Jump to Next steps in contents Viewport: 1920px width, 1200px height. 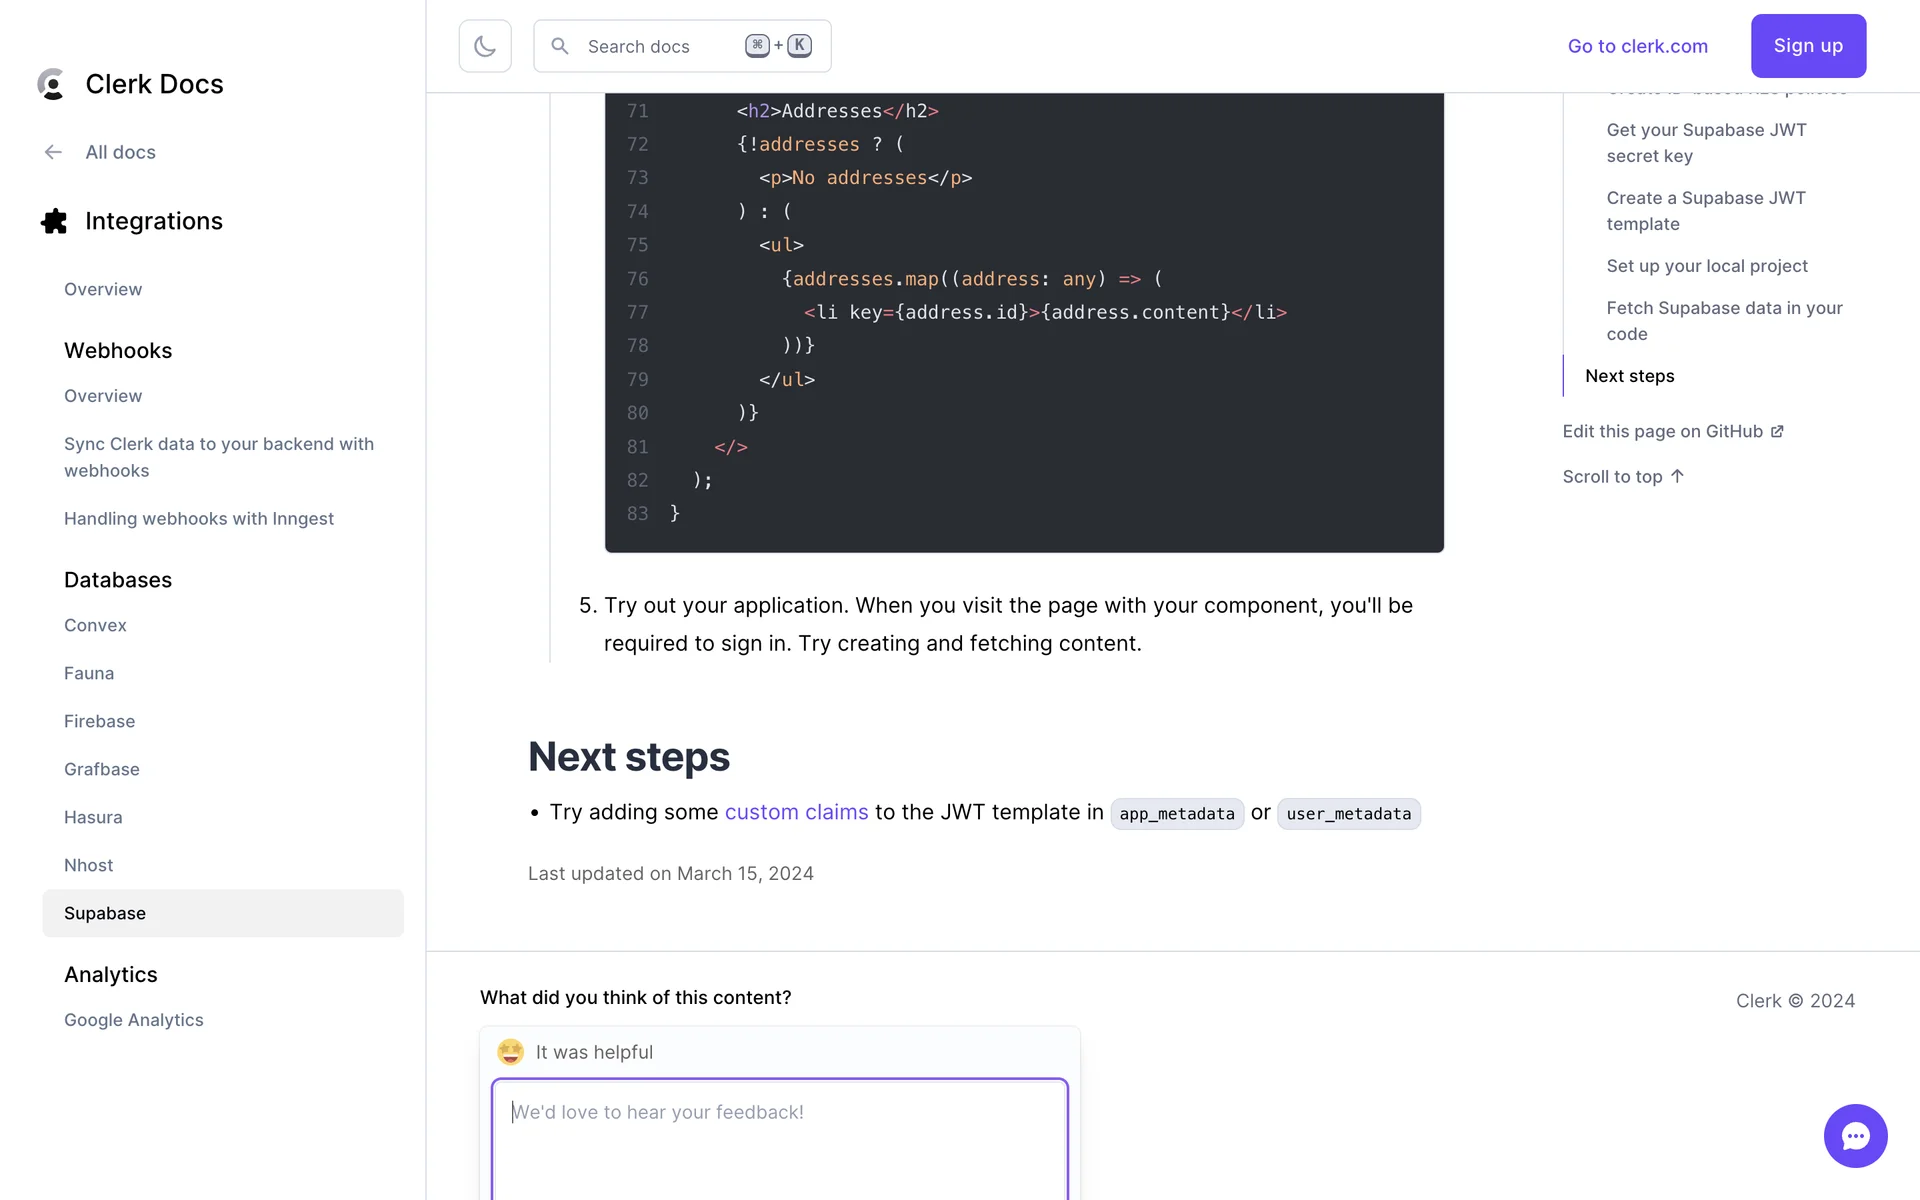coord(1629,376)
